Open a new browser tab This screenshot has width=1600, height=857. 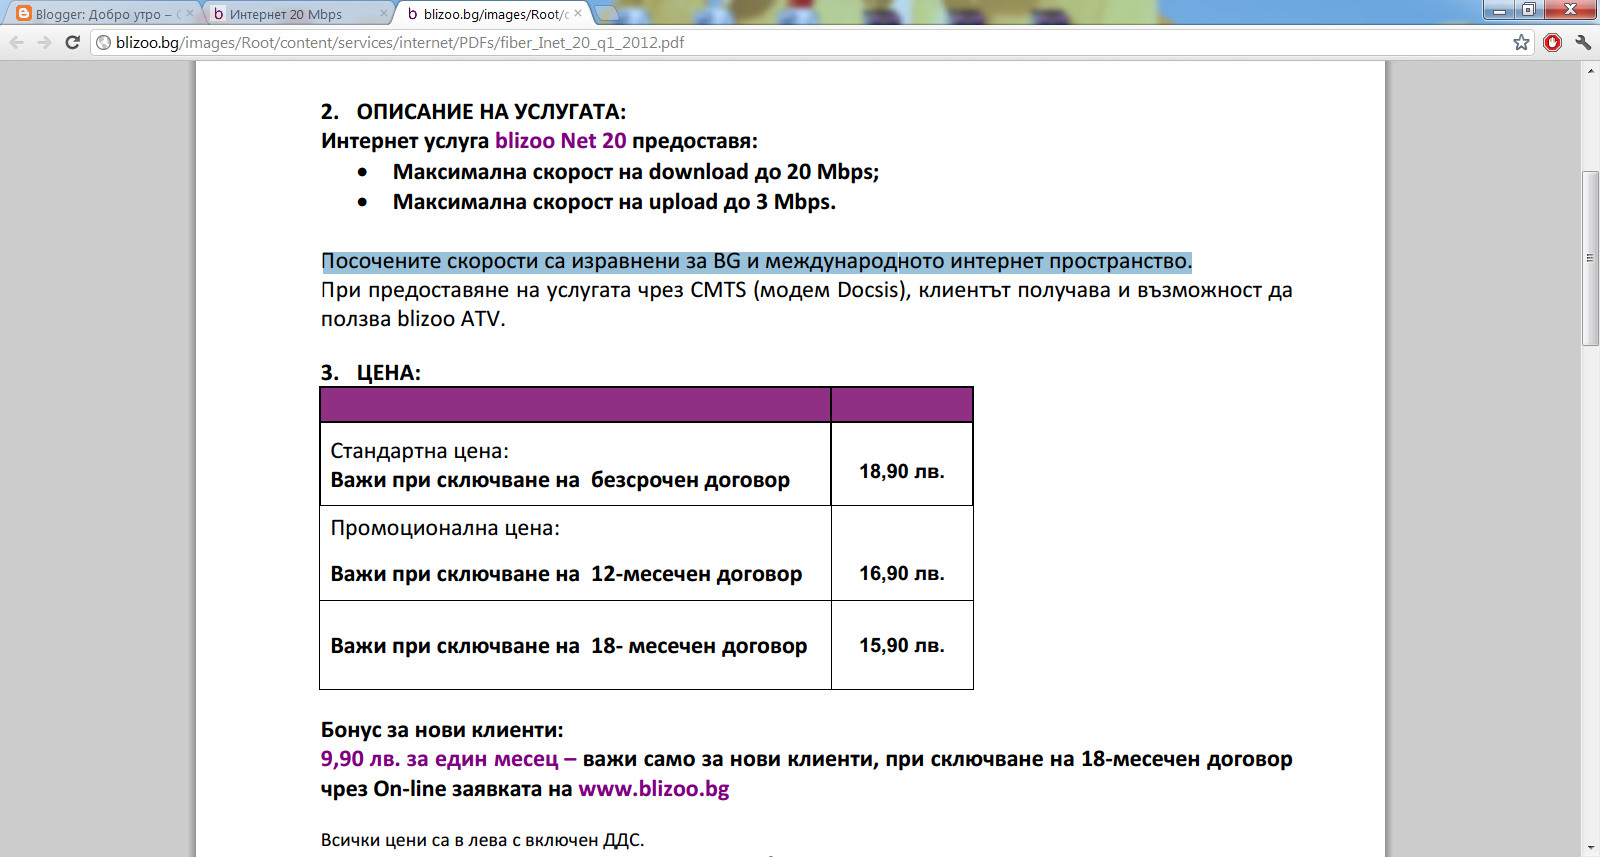pyautogui.click(x=606, y=14)
